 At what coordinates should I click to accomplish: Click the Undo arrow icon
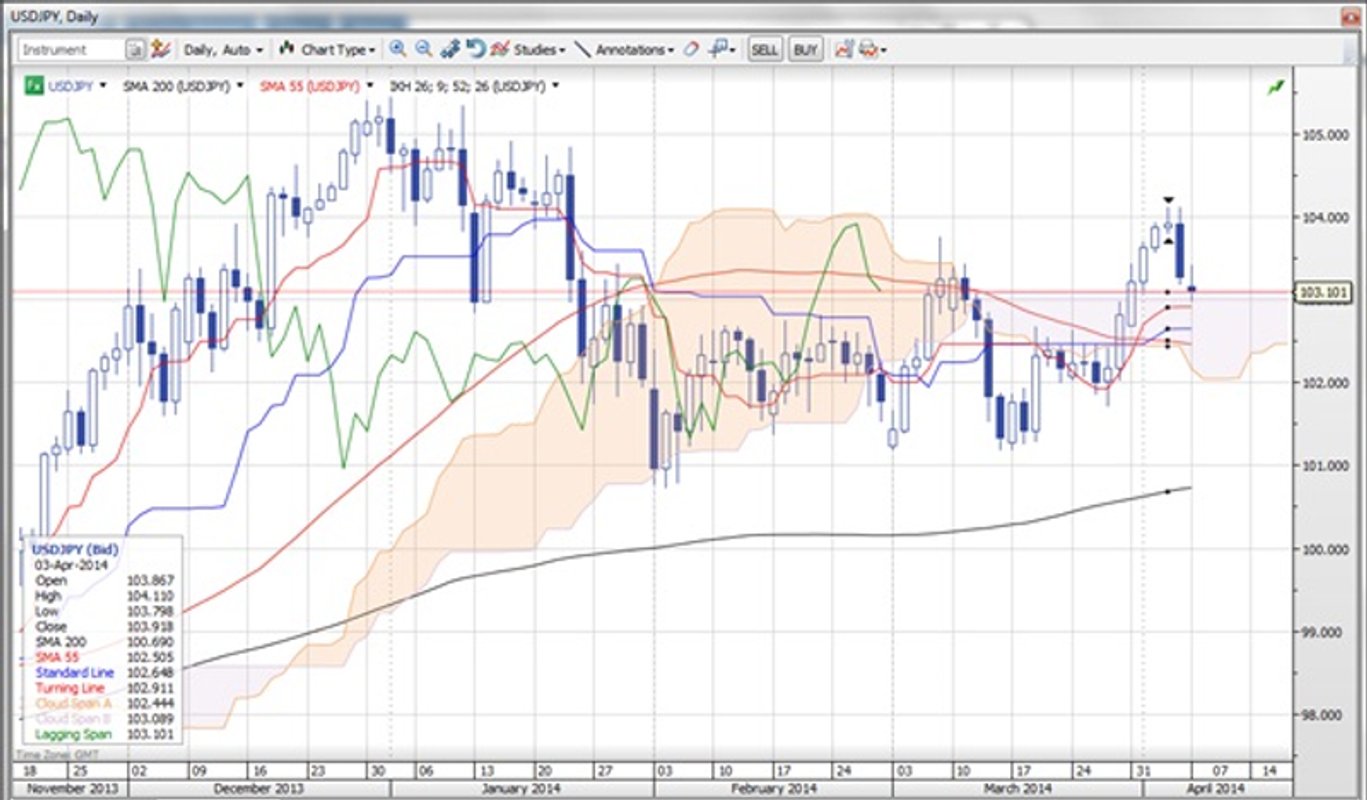click(474, 48)
